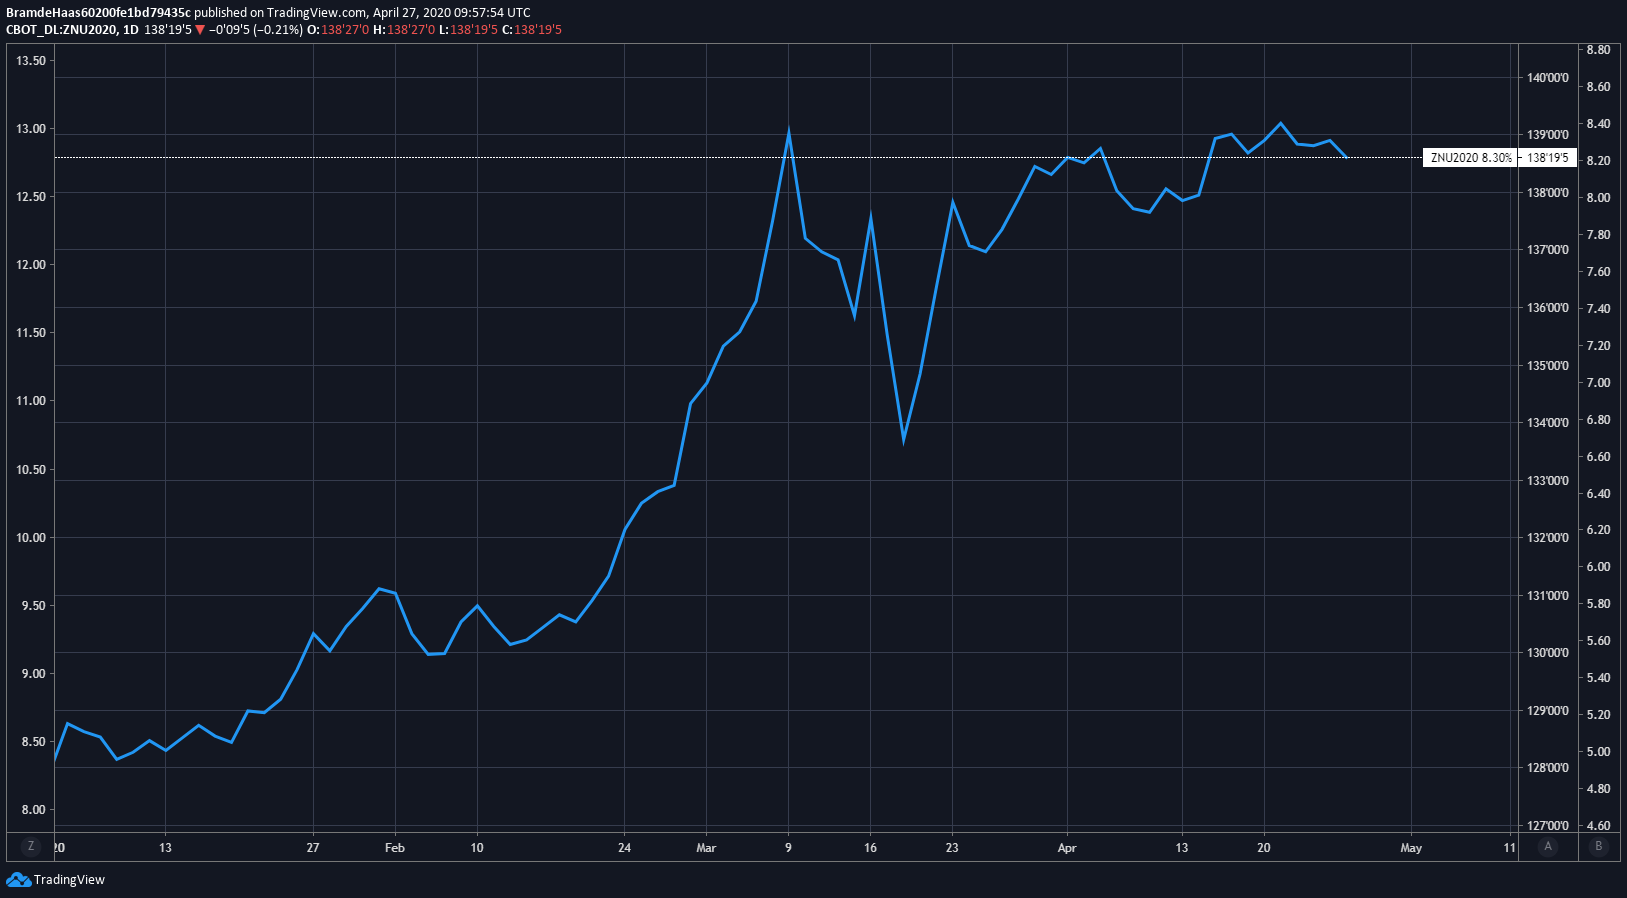Click the 138'19'5 last-price tag on right axis
Screen dimensions: 1627x898
tap(1547, 158)
